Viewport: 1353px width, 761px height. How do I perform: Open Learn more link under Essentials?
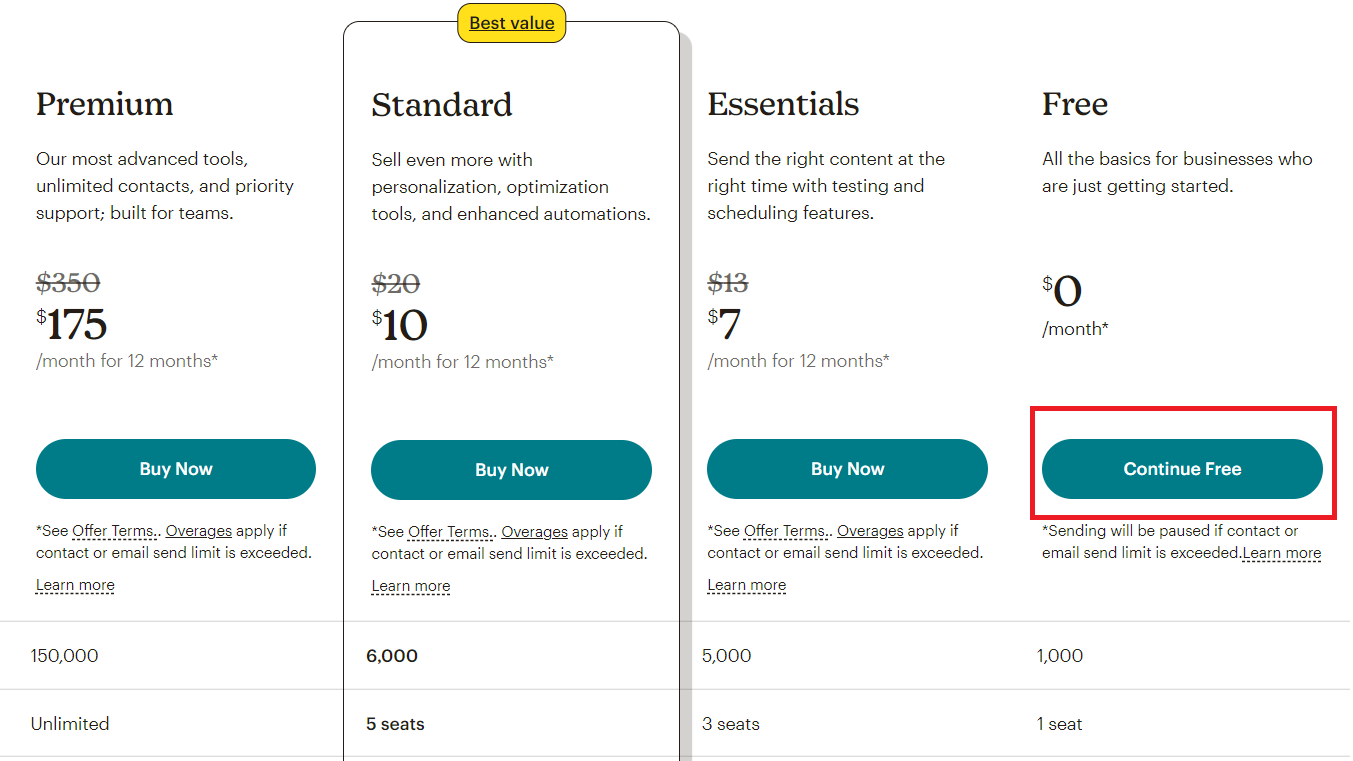(x=747, y=585)
